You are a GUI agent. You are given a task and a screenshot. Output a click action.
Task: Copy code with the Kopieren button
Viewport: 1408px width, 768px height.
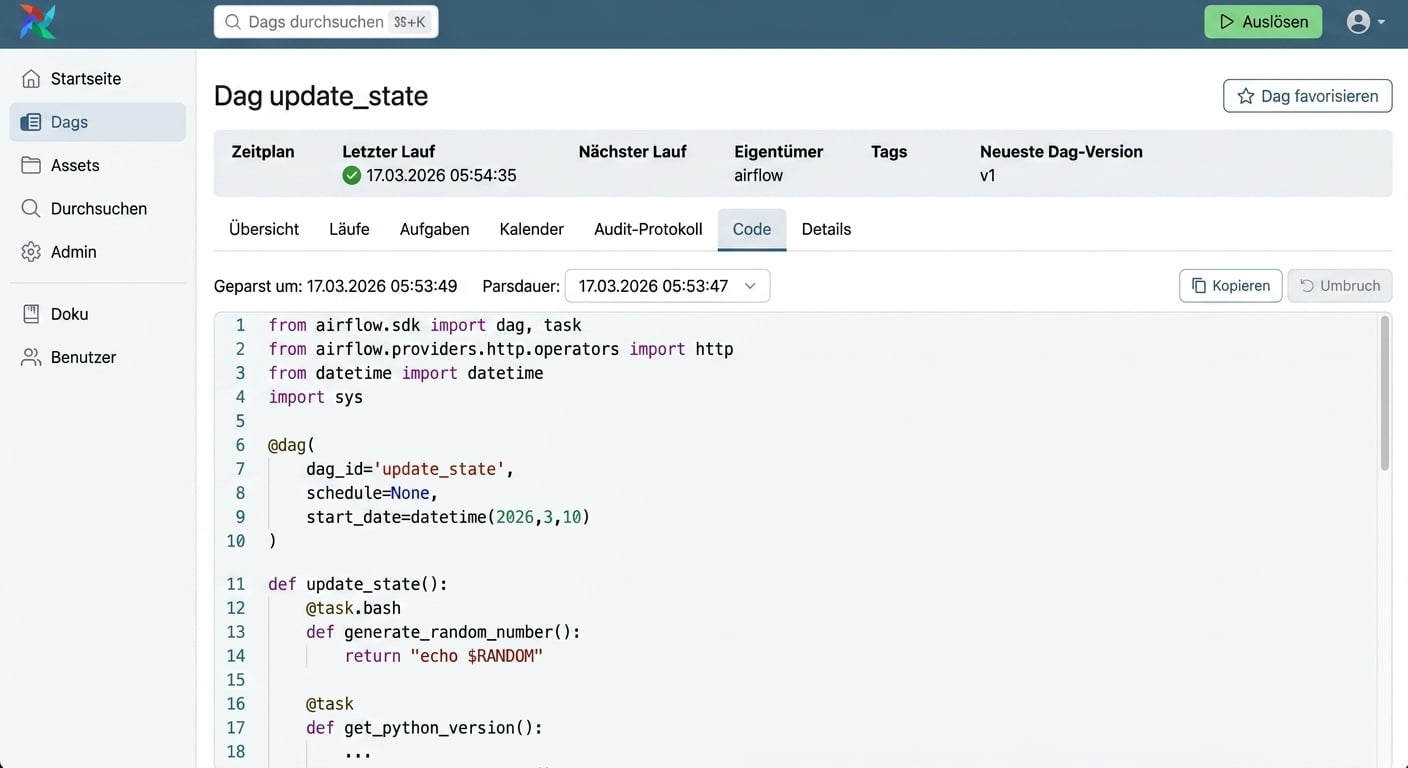pyautogui.click(x=1230, y=286)
